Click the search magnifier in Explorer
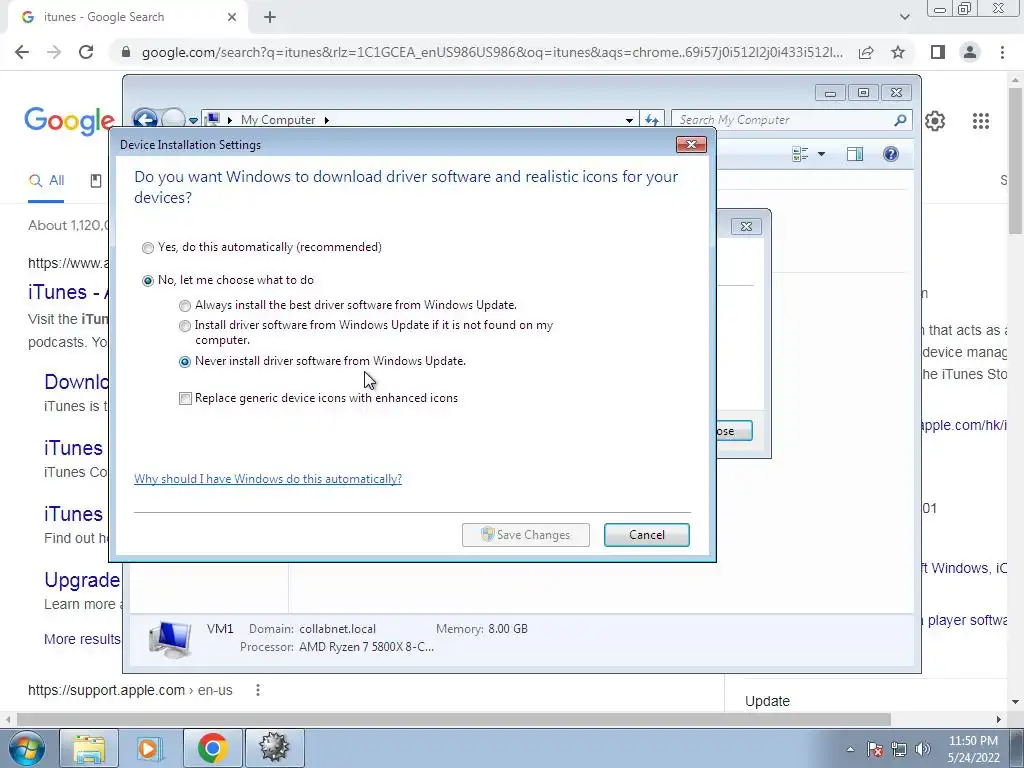Screen dimensions: 1024x768 [901, 120]
